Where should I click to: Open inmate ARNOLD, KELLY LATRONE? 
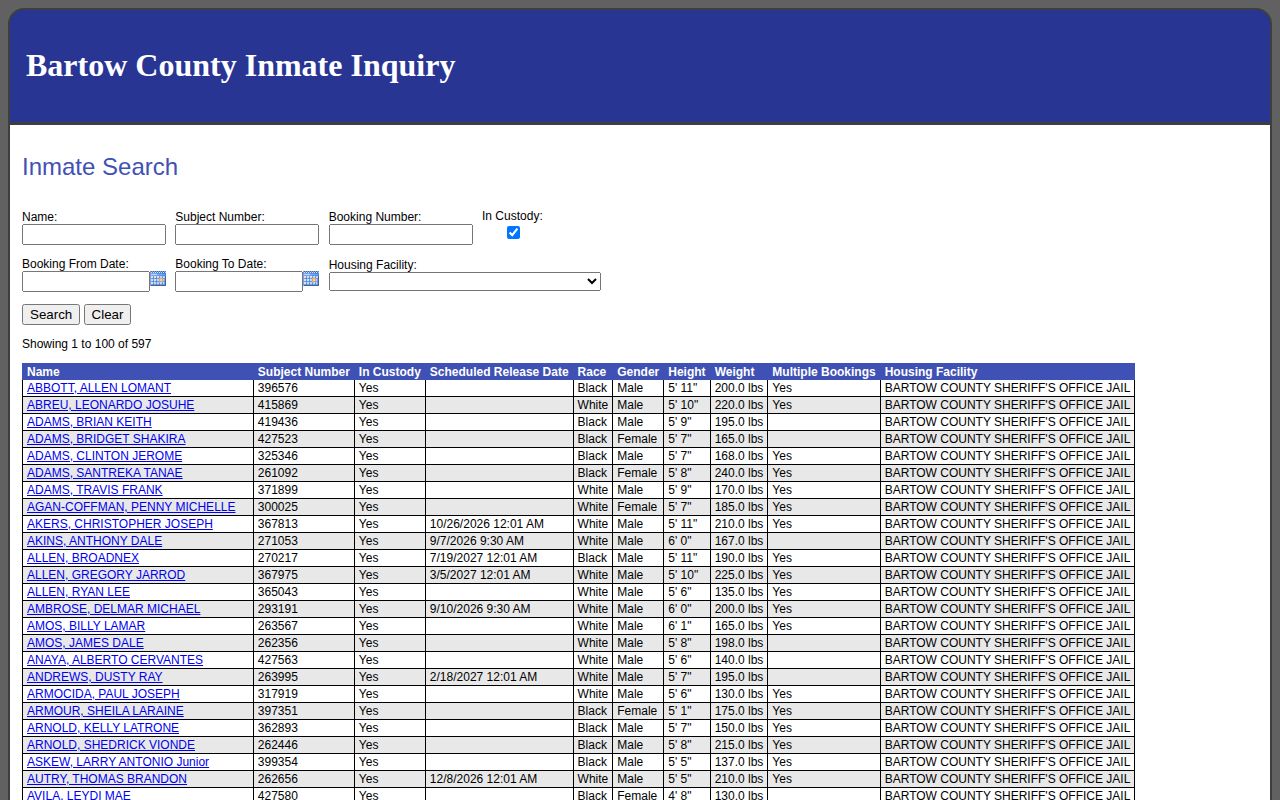click(x=103, y=728)
